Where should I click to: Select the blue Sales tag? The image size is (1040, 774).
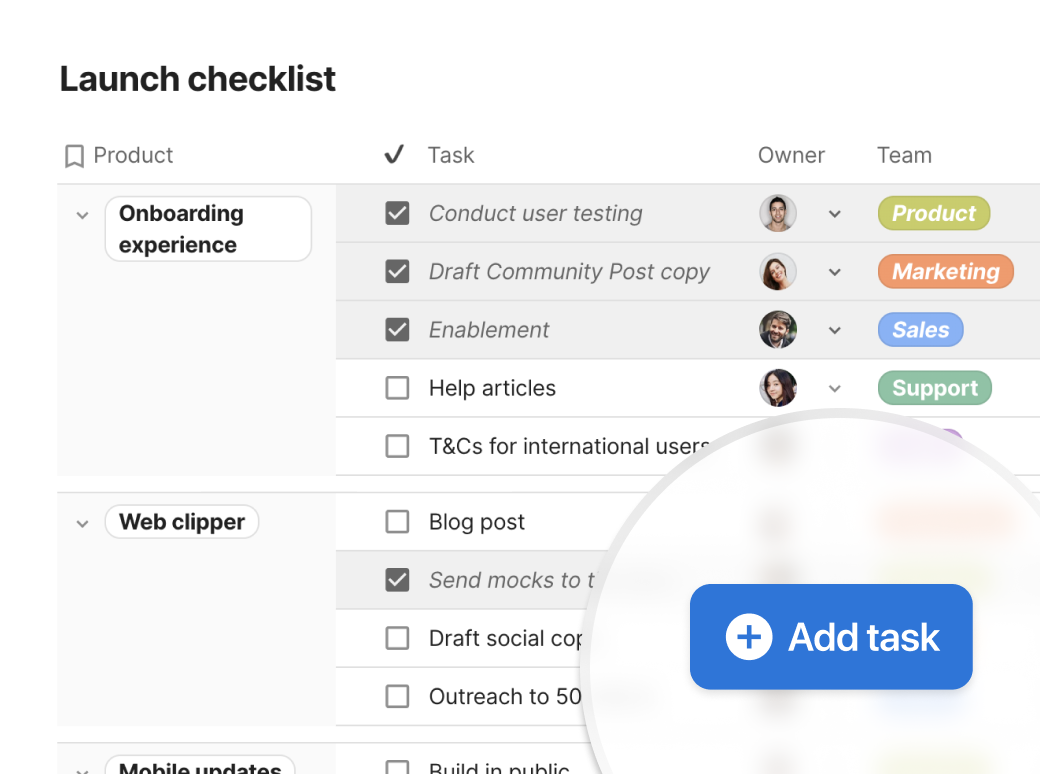point(920,330)
